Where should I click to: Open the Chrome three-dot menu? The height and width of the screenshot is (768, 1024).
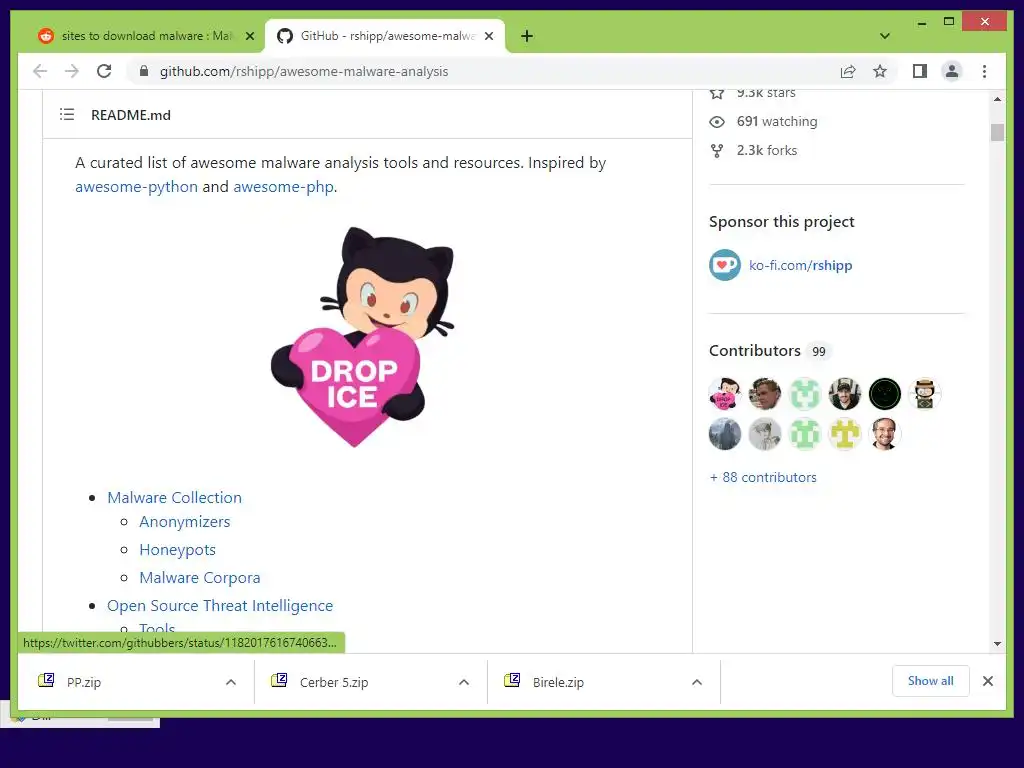coord(984,71)
